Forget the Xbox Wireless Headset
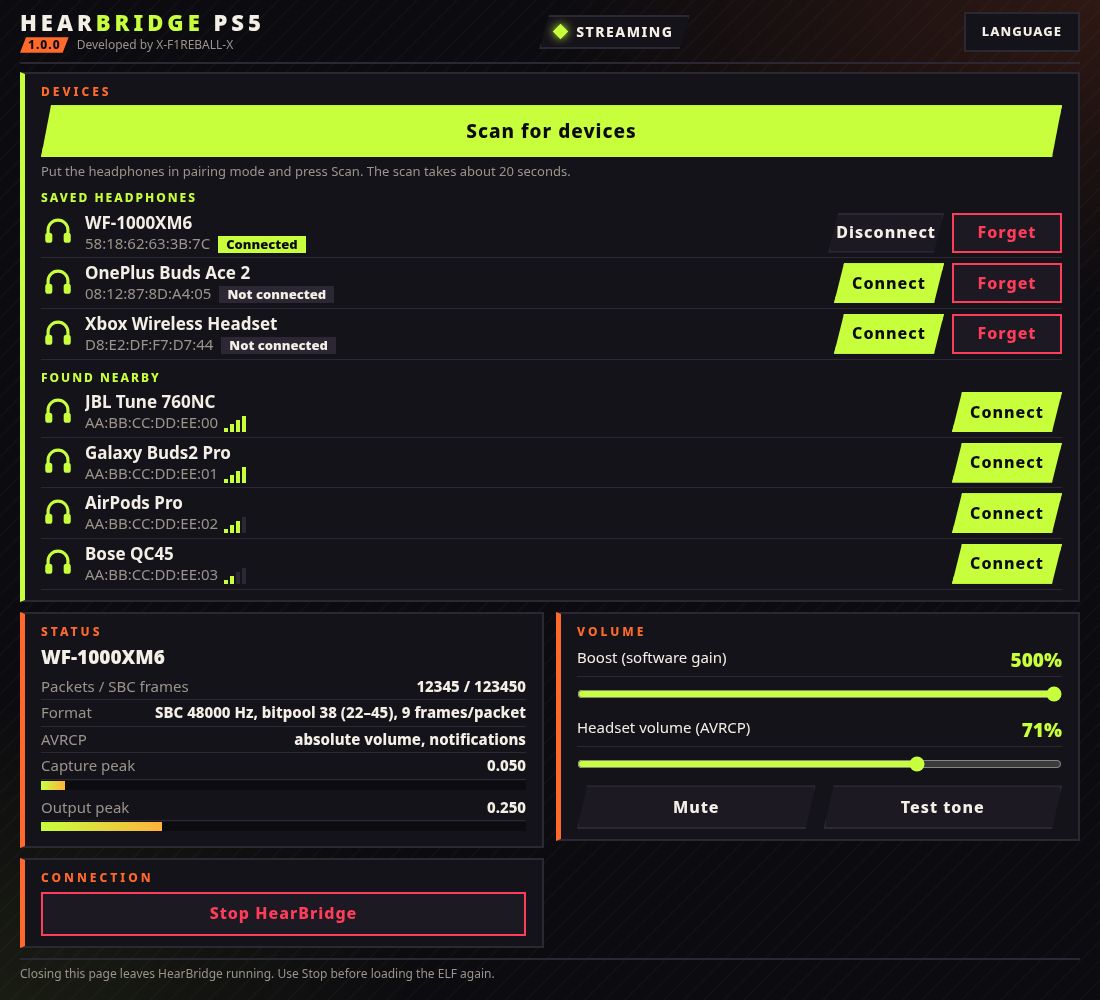The image size is (1100, 1000). (1007, 333)
